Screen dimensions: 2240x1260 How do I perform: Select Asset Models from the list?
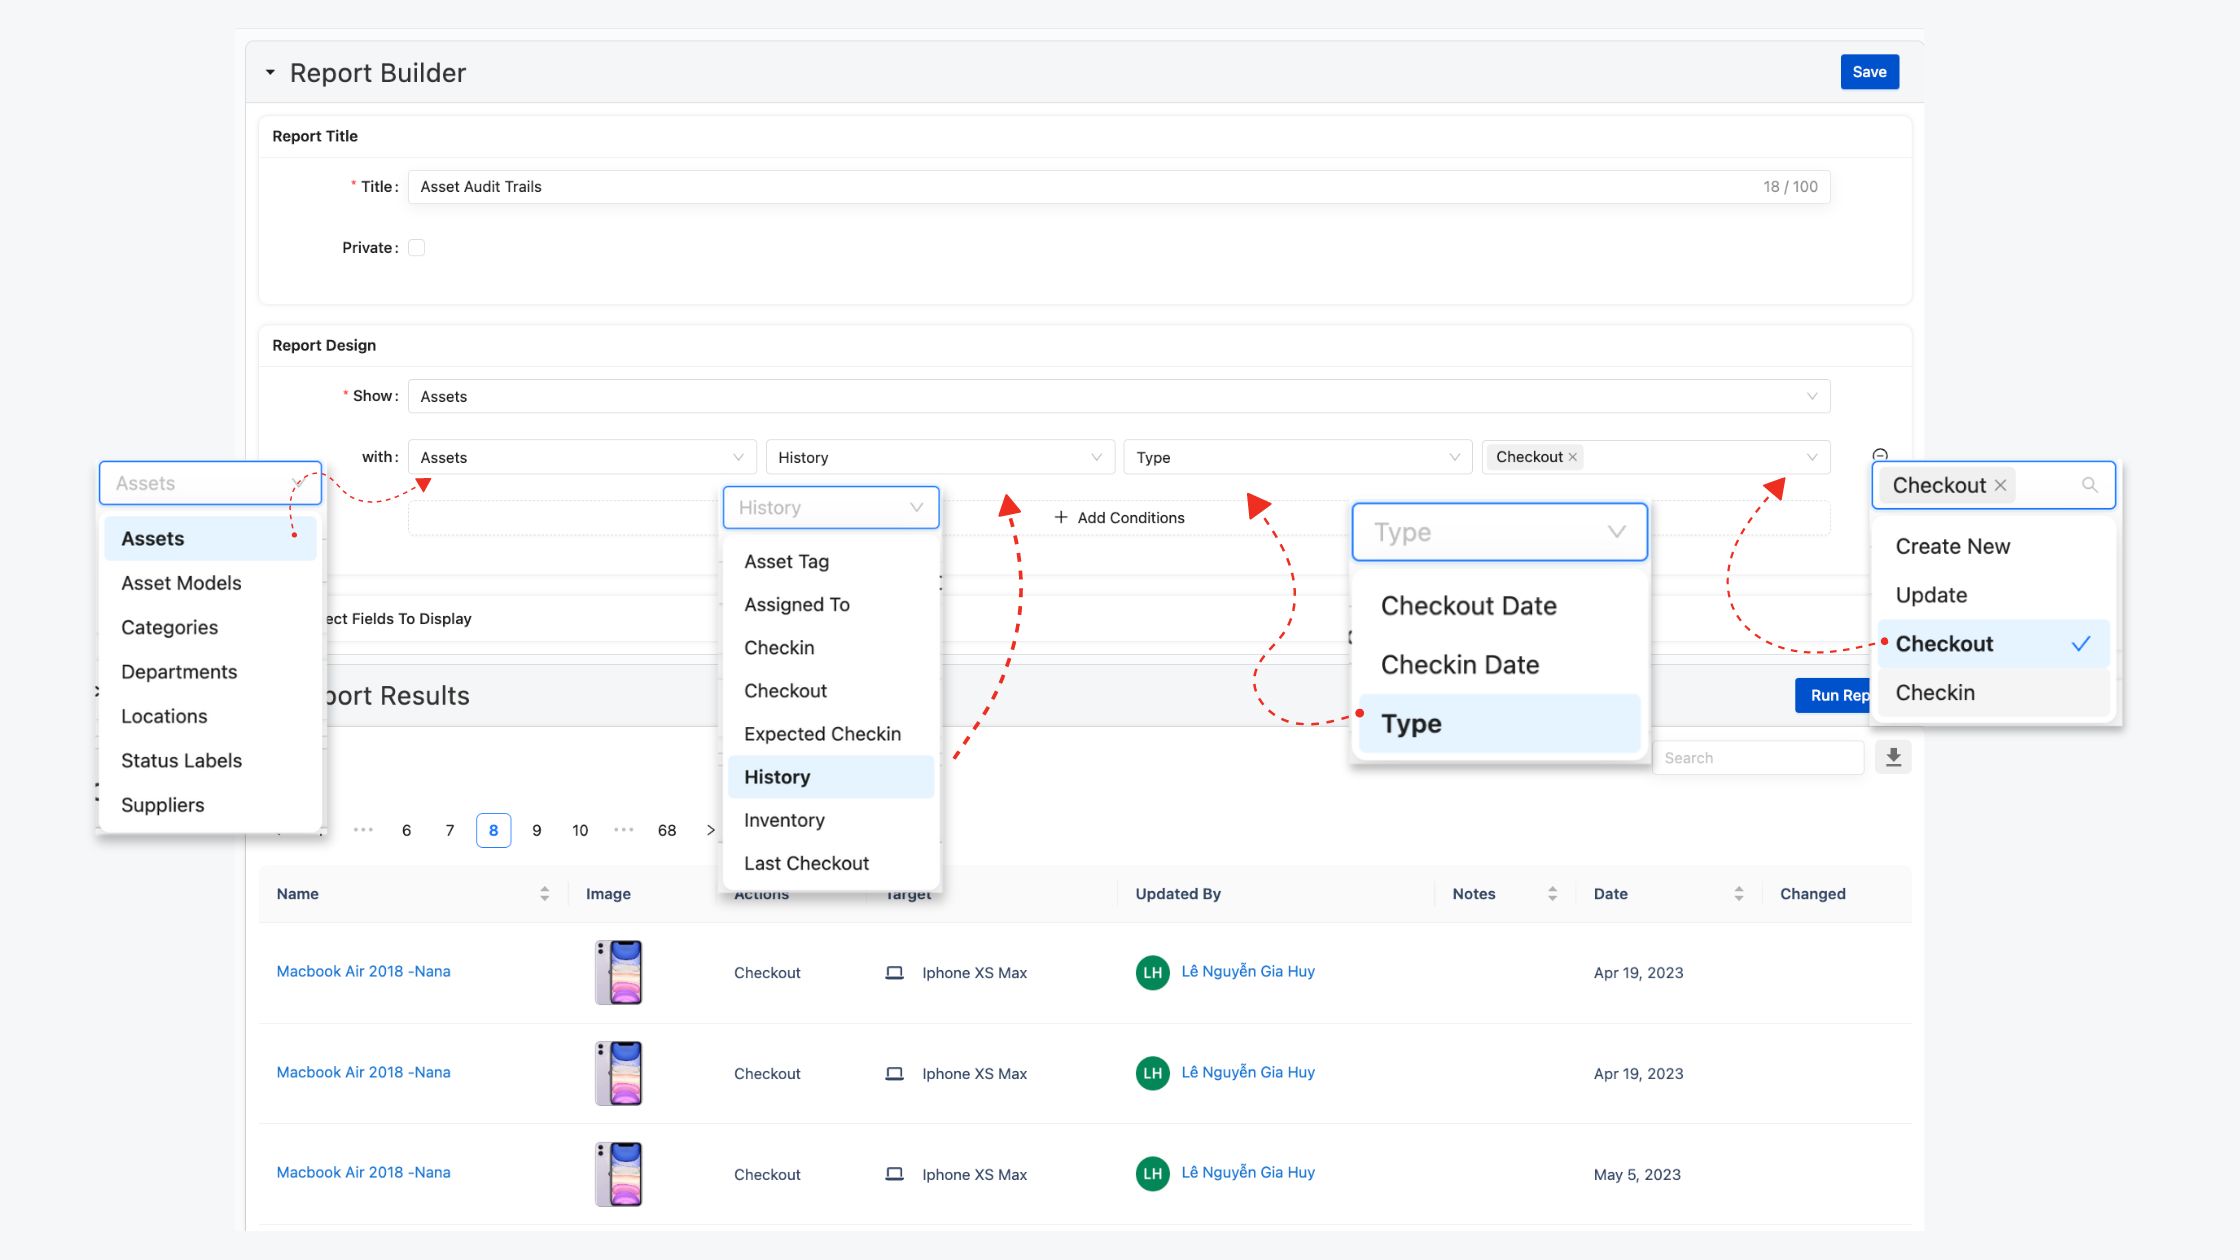[181, 583]
